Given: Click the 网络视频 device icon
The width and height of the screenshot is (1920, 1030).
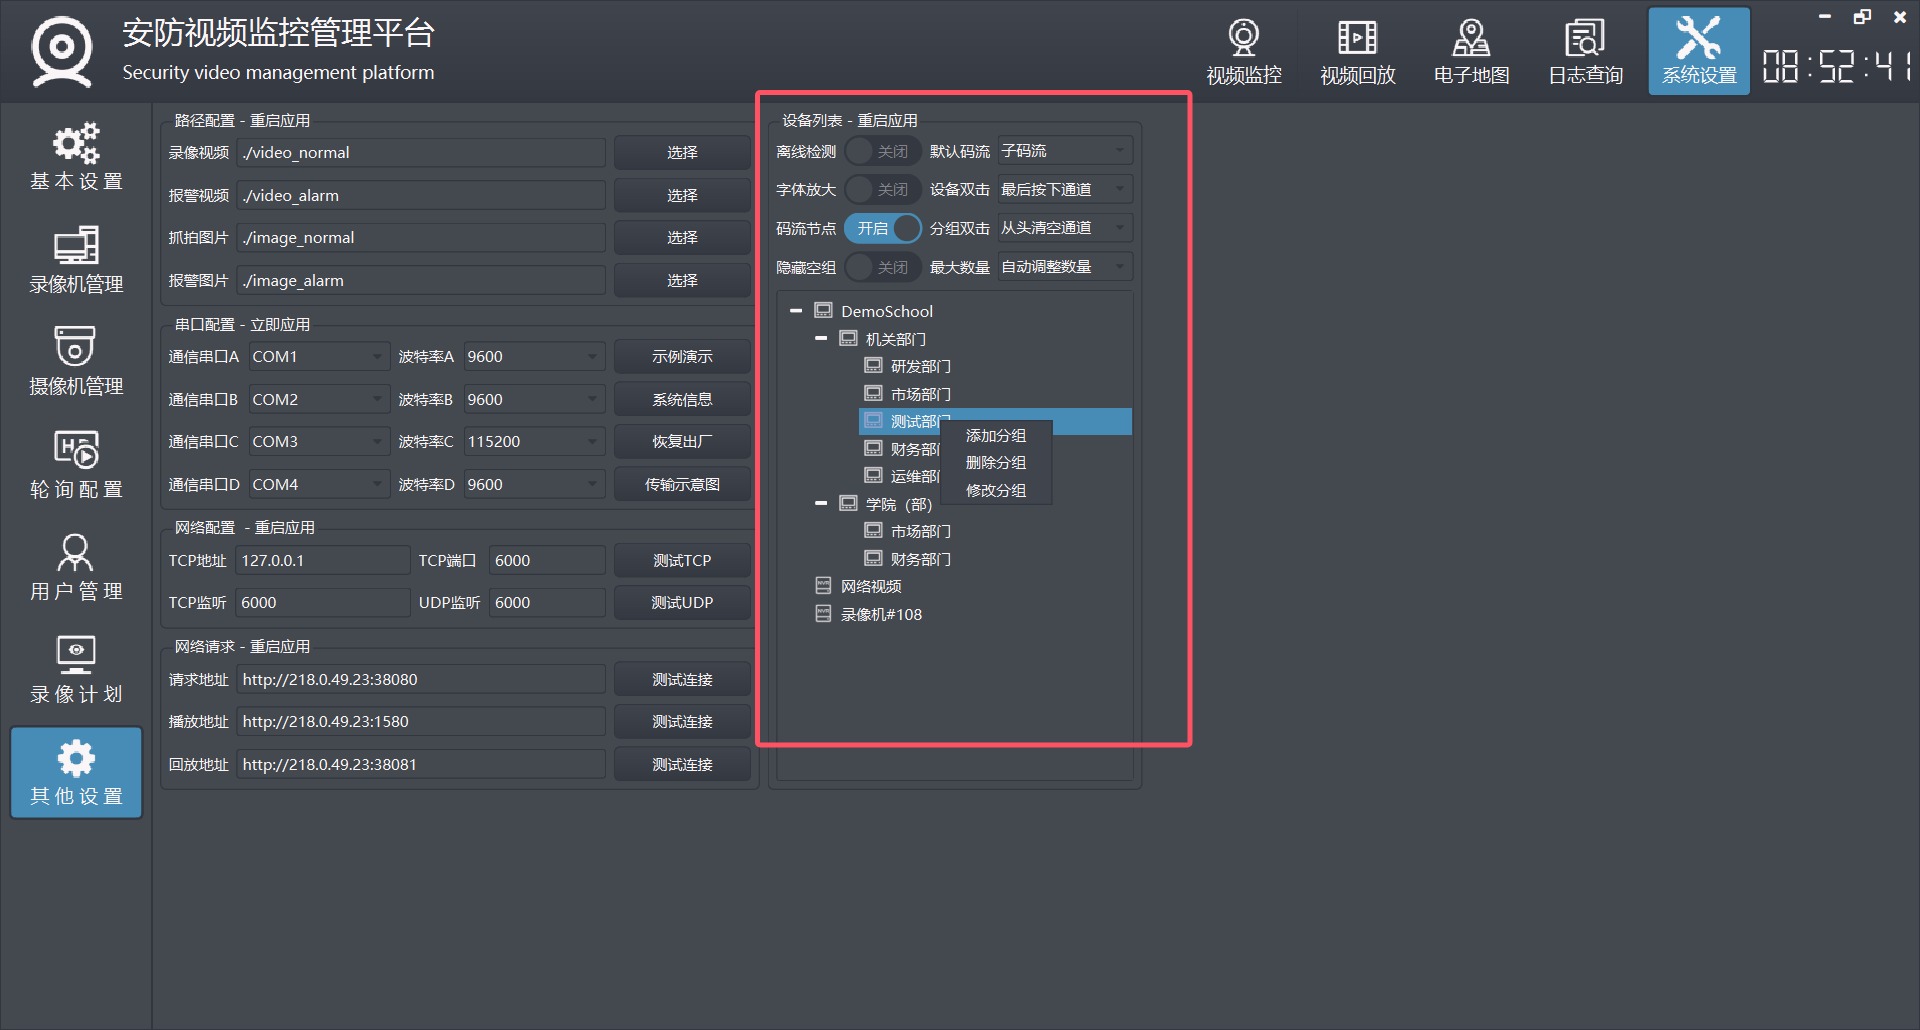Looking at the screenshot, I should point(823,585).
